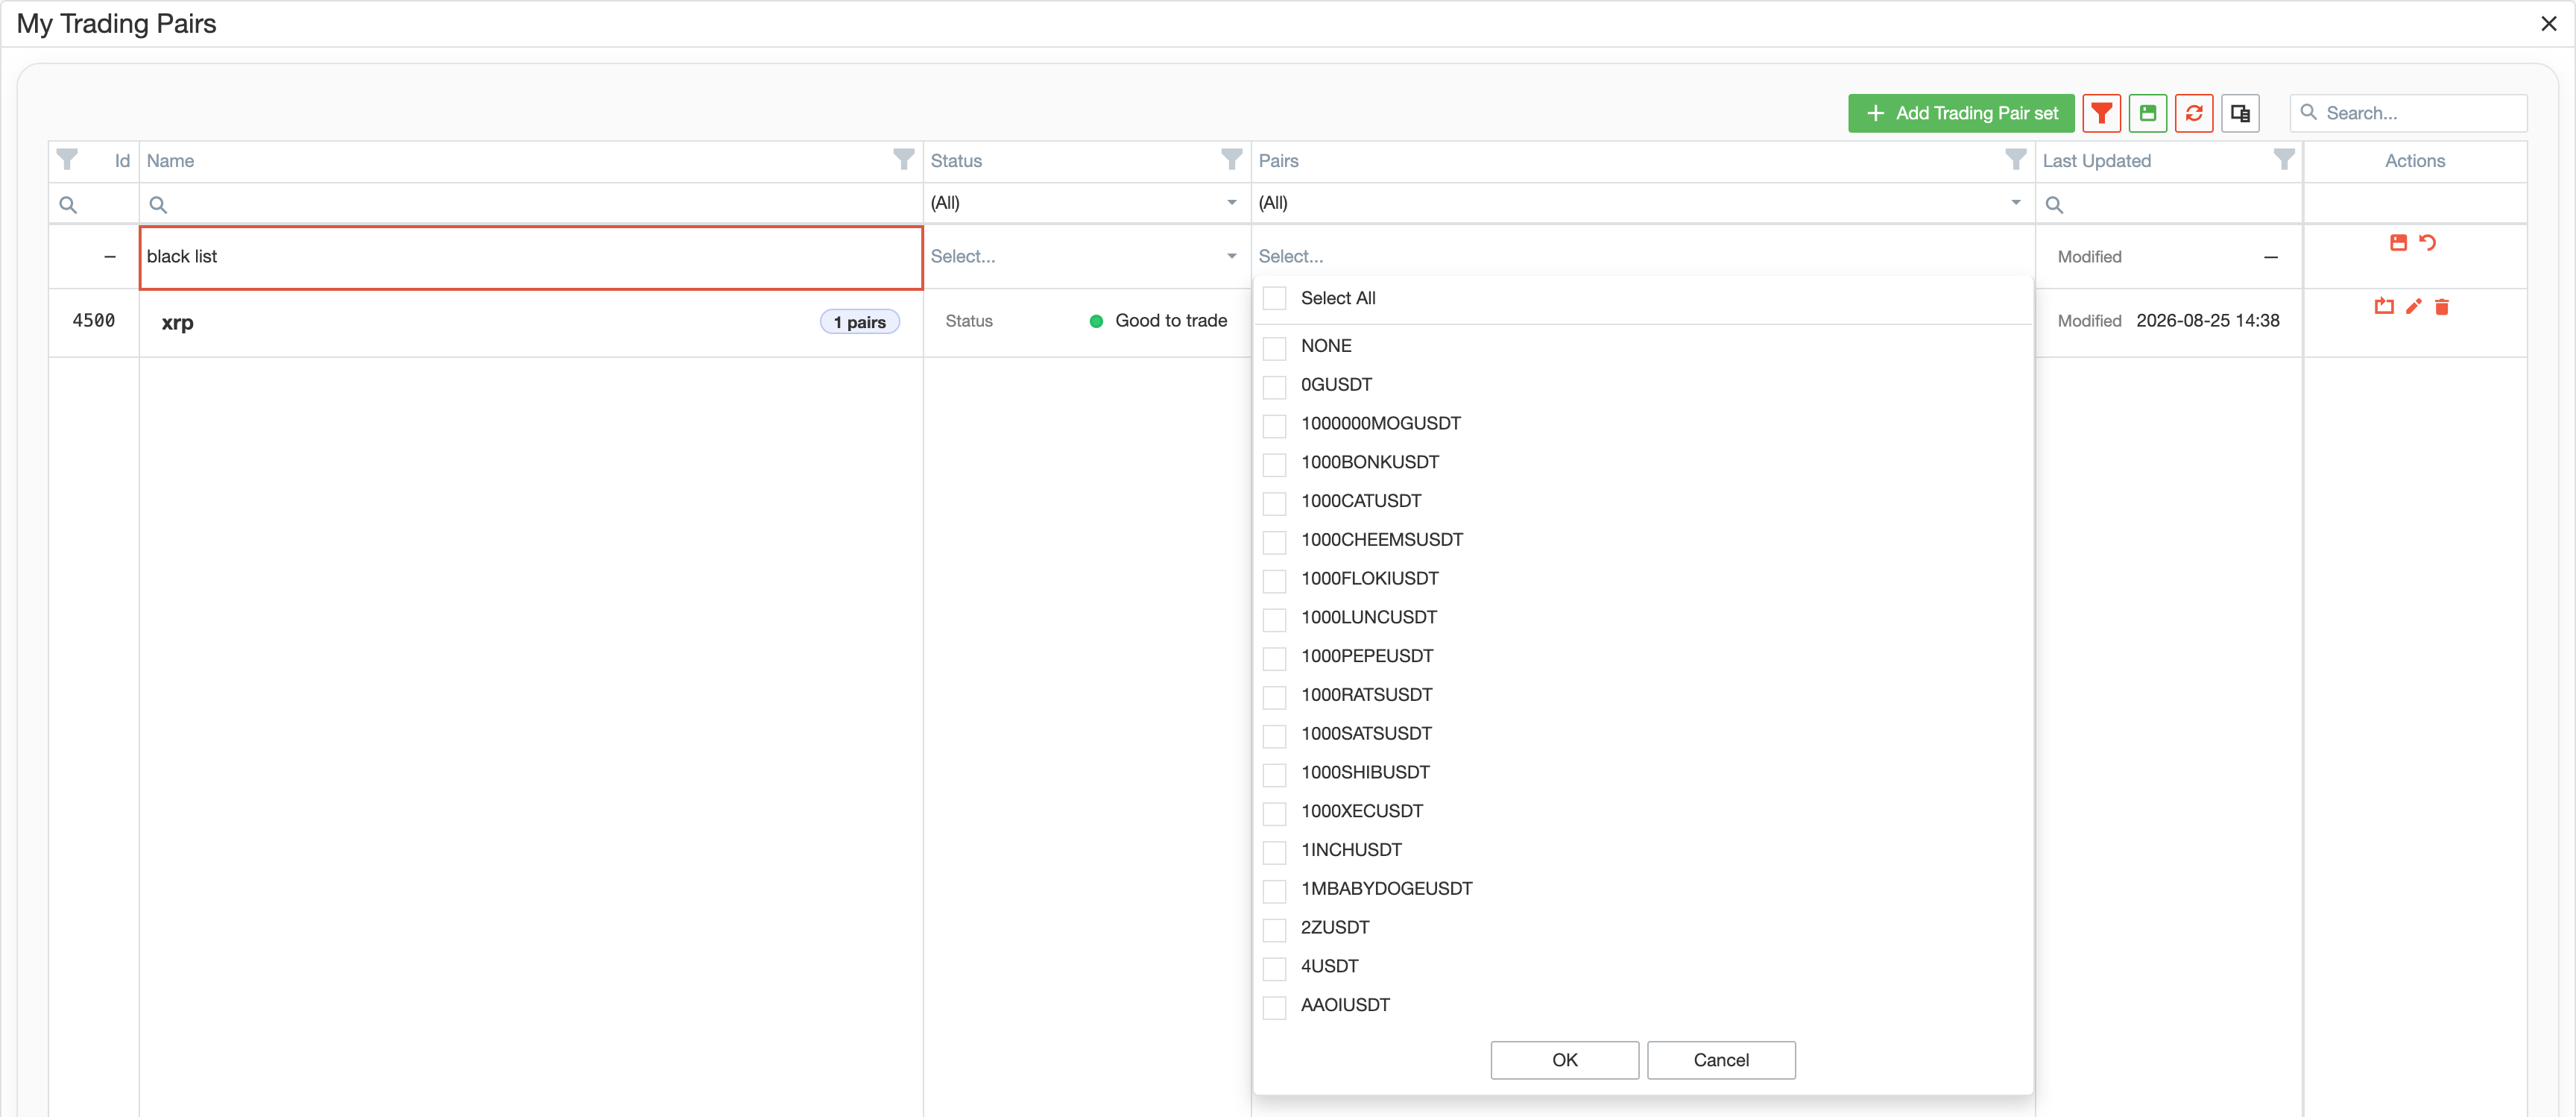
Task: Open the Name column header filter
Action: pyautogui.click(x=903, y=160)
